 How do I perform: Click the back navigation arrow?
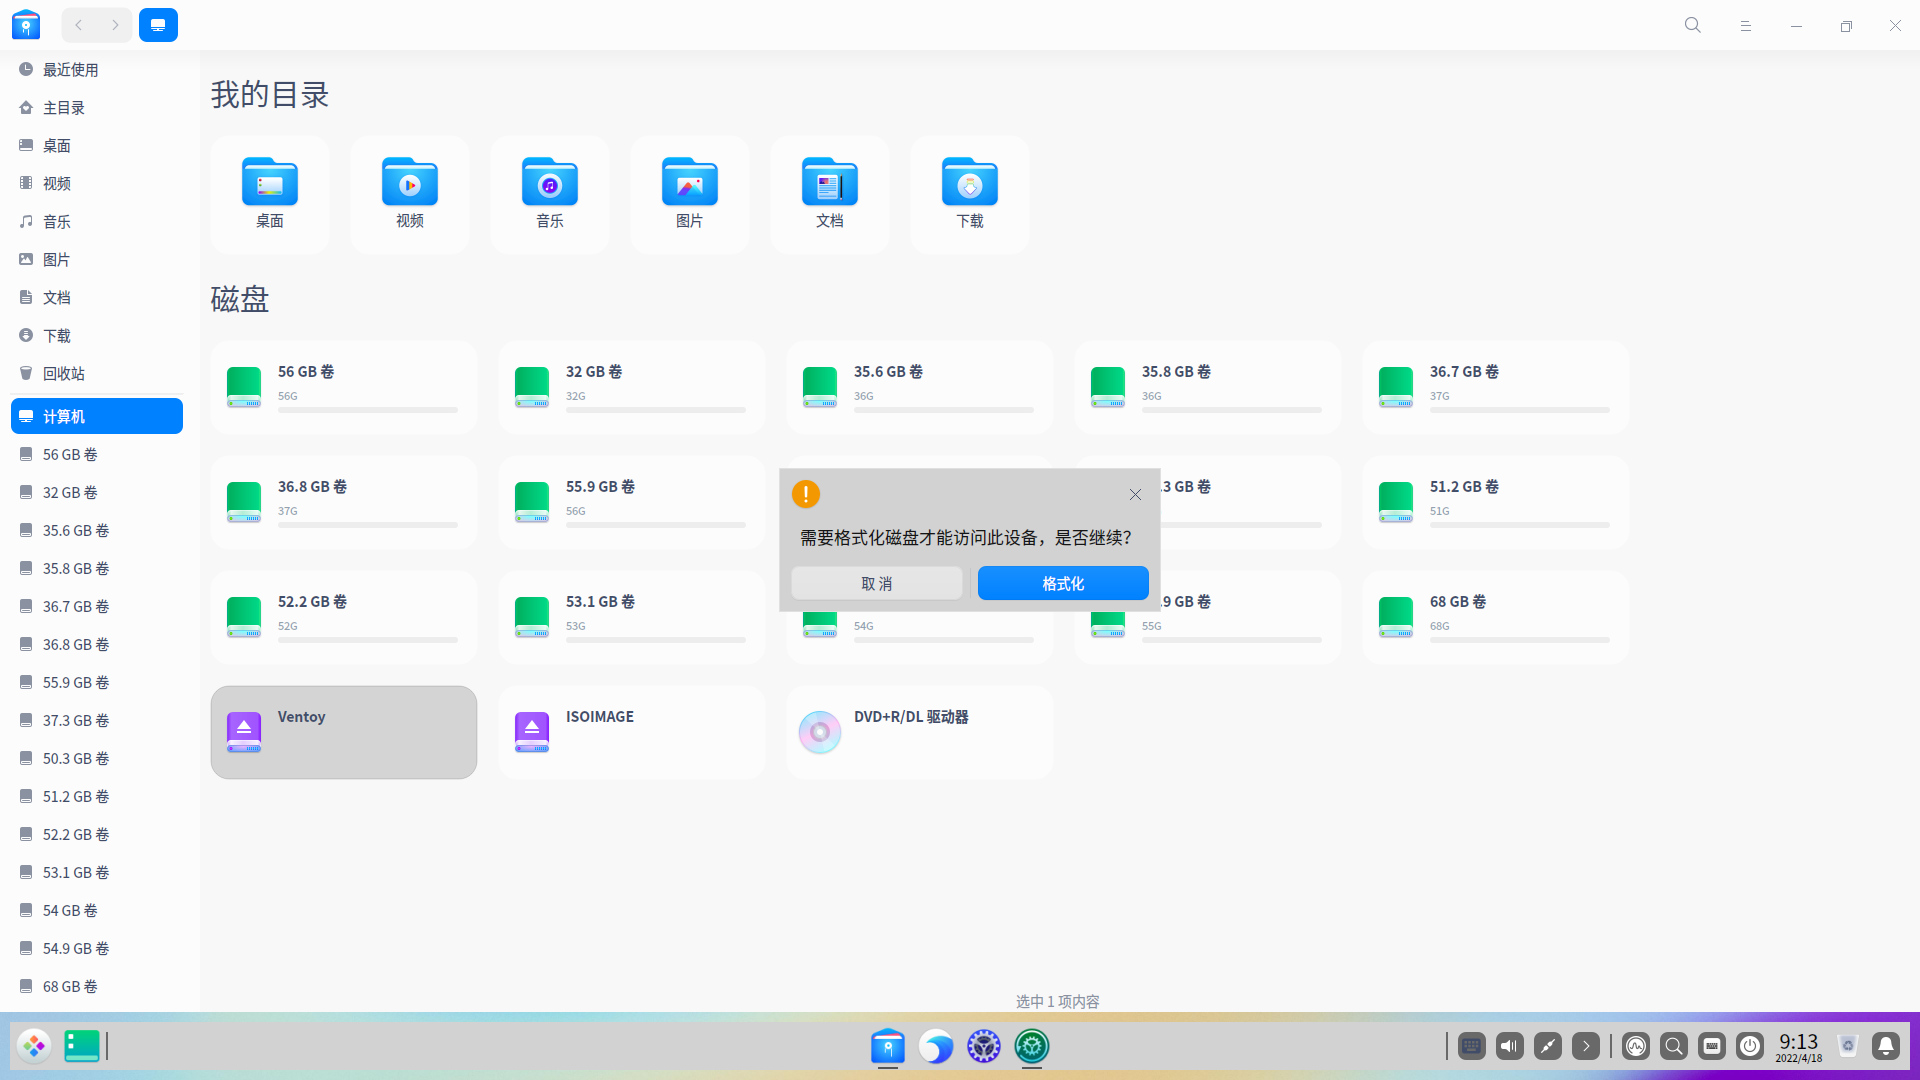pyautogui.click(x=78, y=24)
